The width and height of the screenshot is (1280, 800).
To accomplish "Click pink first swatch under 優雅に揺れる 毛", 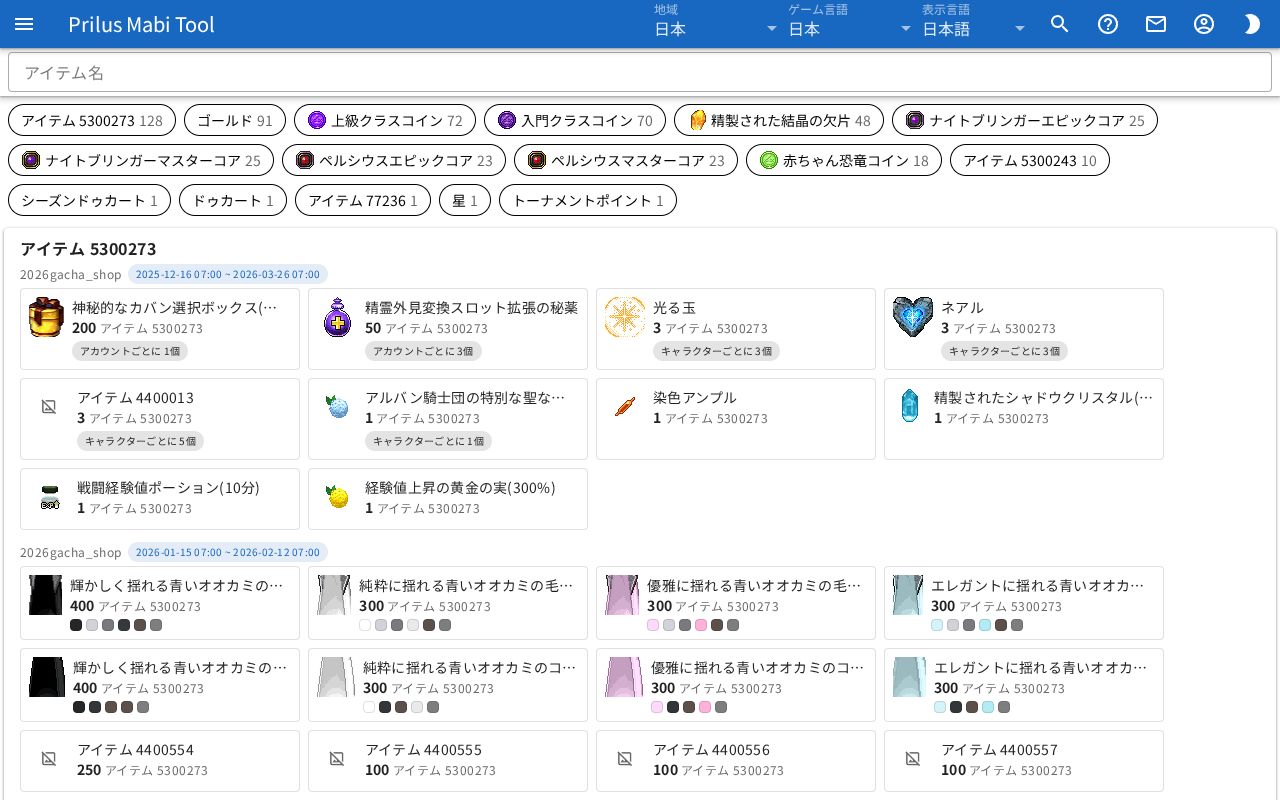I will tap(653, 625).
